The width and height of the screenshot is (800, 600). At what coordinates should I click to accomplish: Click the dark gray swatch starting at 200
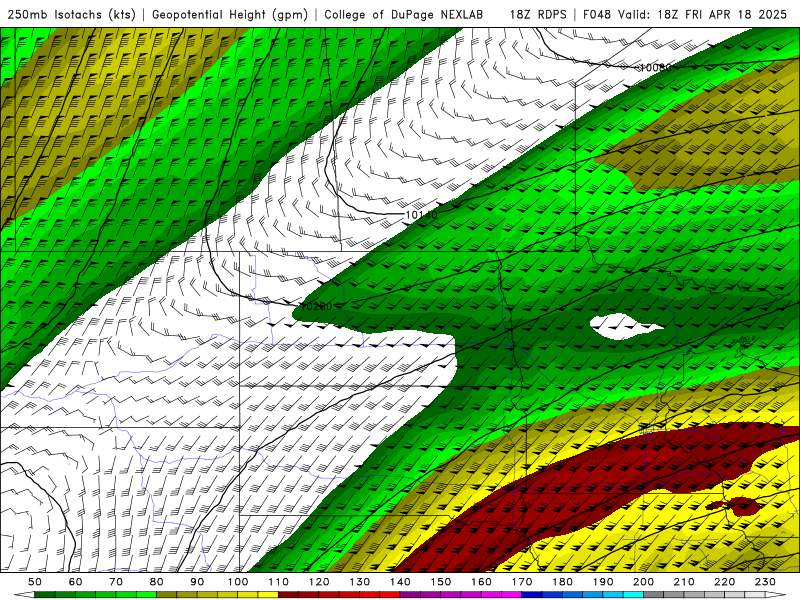tap(654, 595)
